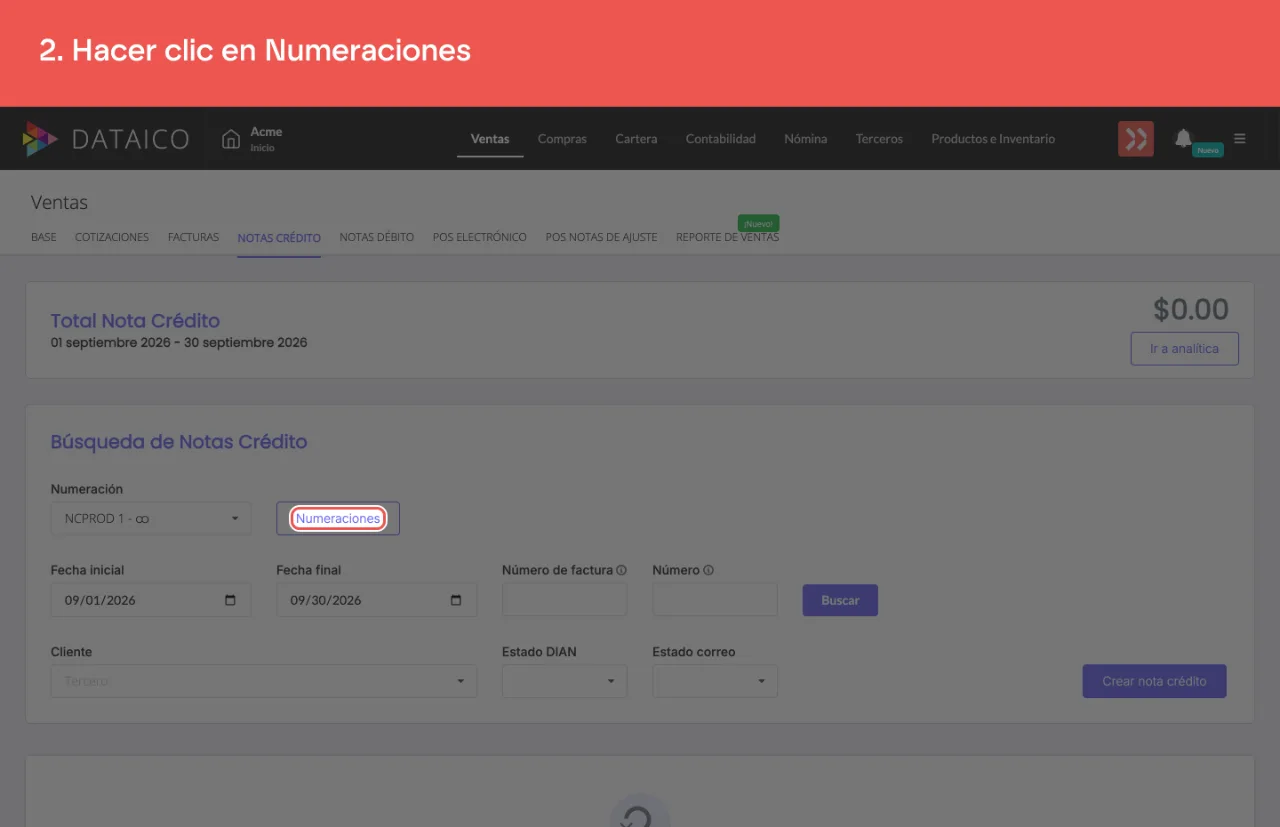Open the REPORTE DE VENTAS tab

[x=727, y=238]
